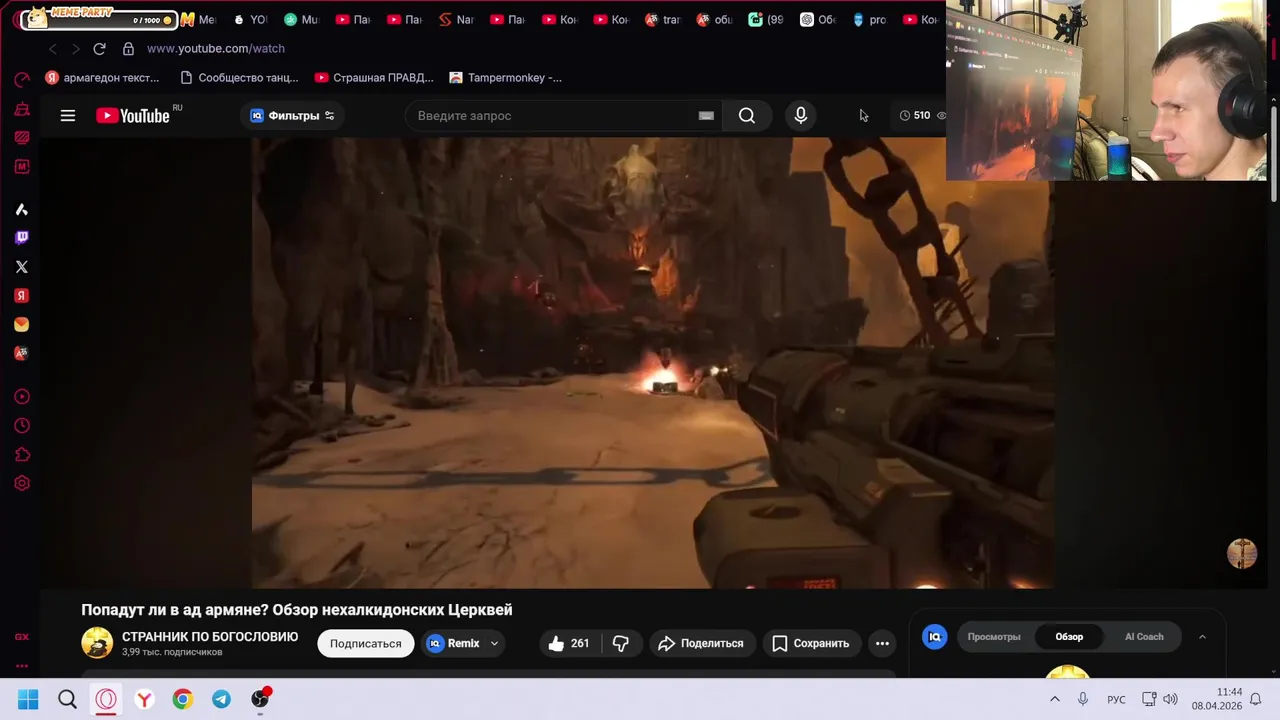1280x720 pixels.
Task: Click the GX icon in the sidebar bottom
Action: click(x=22, y=637)
